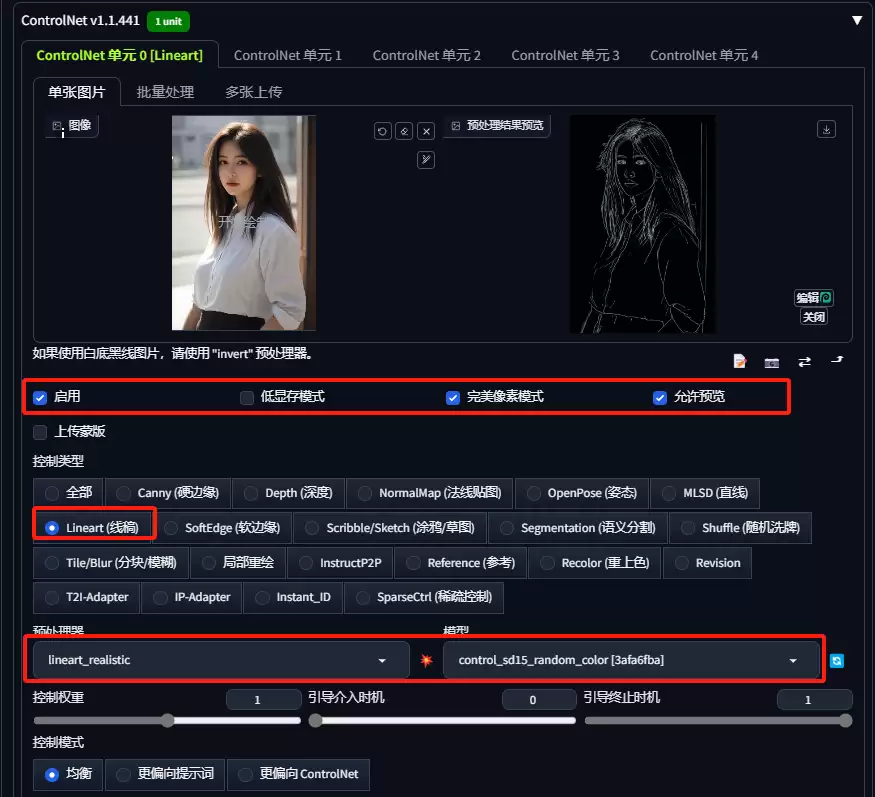Select the Canny (硬边缘) control type
Image resolution: width=875 pixels, height=797 pixels.
point(167,493)
